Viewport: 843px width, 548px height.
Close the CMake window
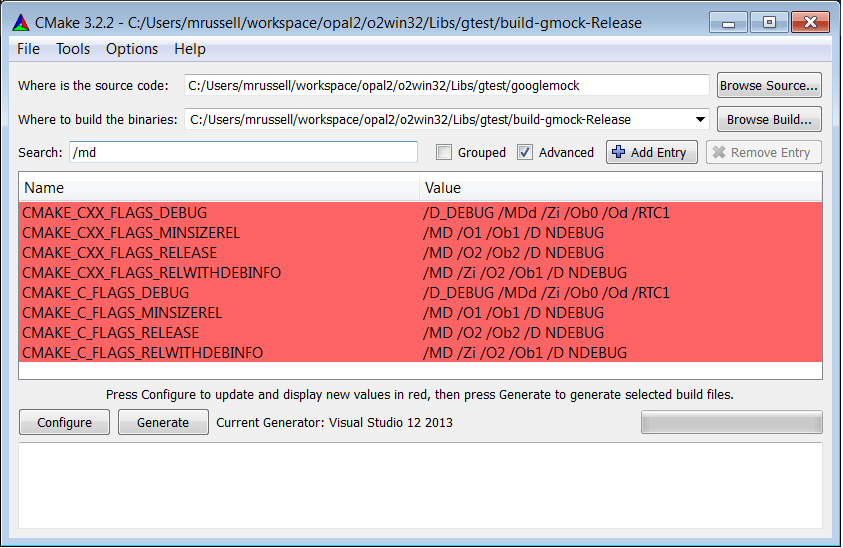[x=810, y=23]
